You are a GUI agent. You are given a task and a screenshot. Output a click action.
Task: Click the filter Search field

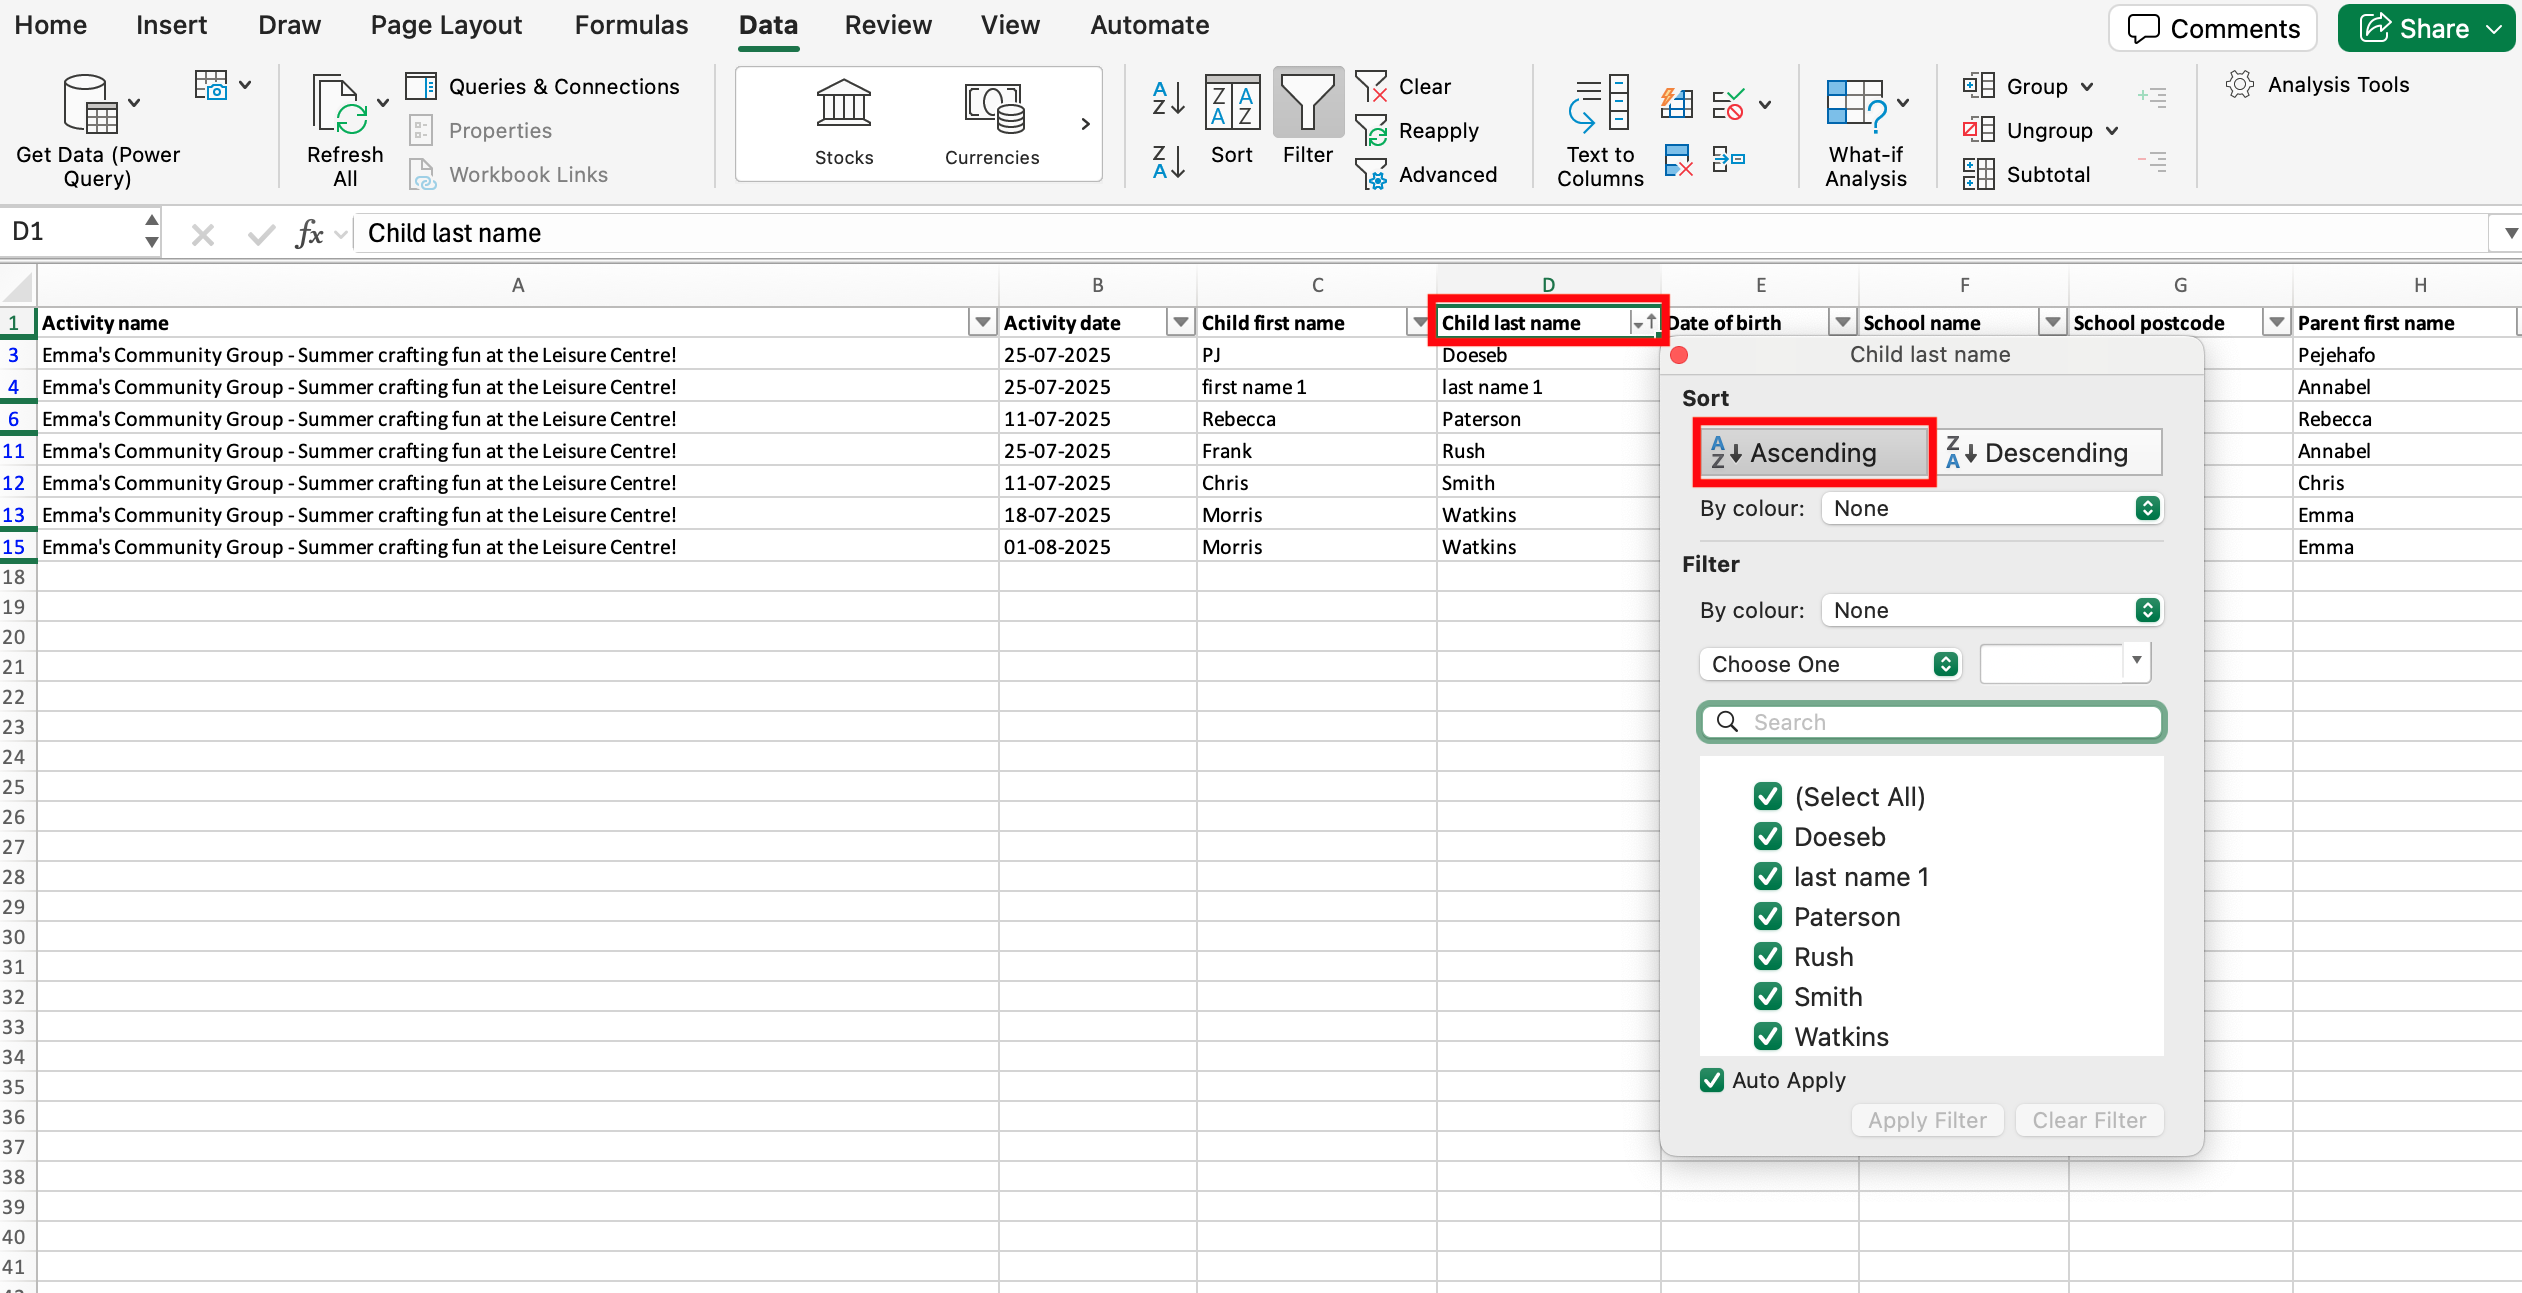coord(1931,722)
